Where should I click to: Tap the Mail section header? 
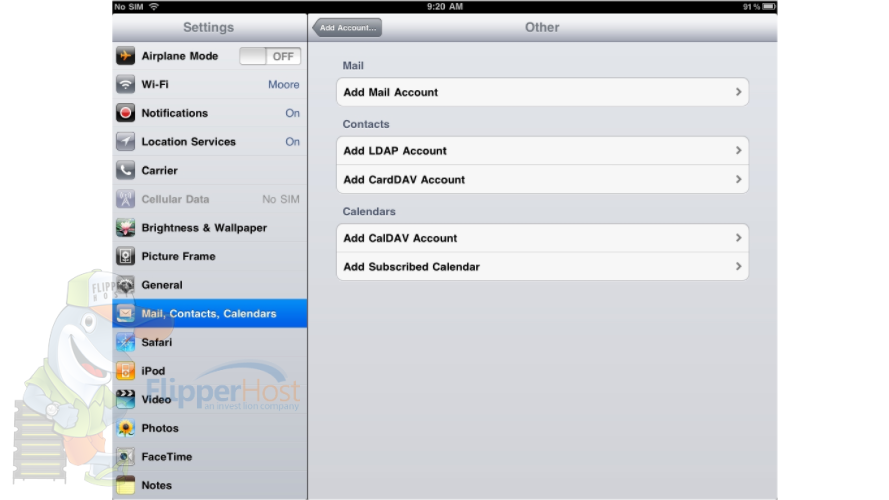point(353,66)
